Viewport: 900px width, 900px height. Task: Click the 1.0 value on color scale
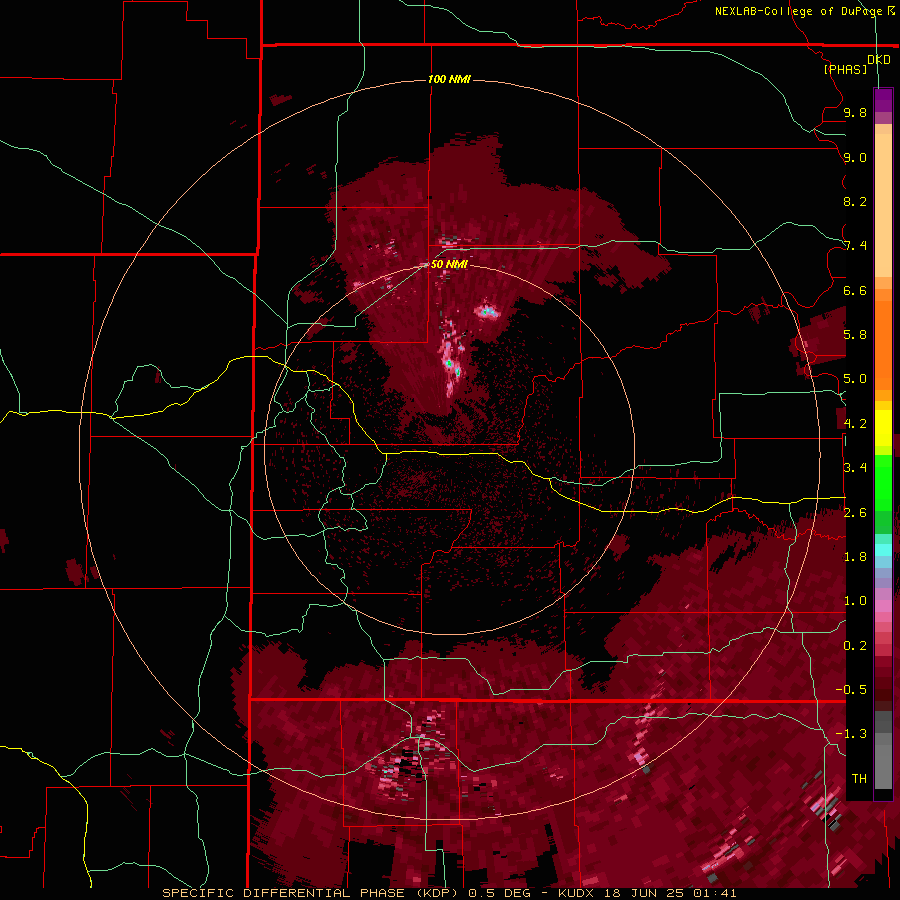point(855,601)
